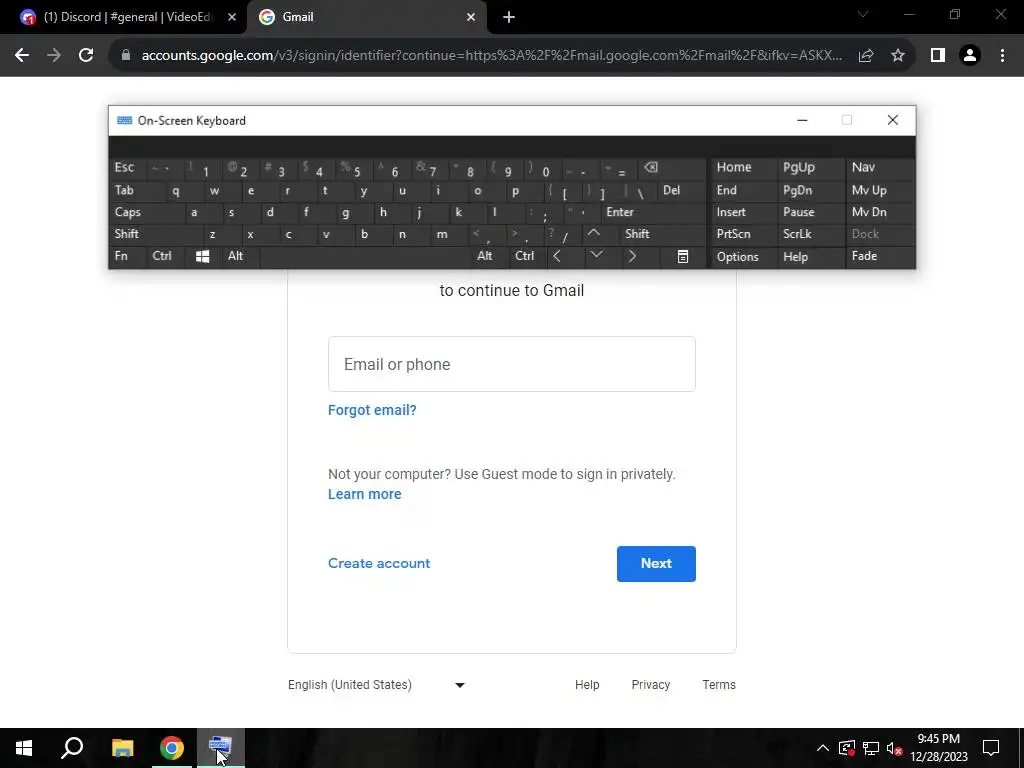The height and width of the screenshot is (768, 1024).
Task: Click the context menu key on keyboard
Action: pos(682,257)
